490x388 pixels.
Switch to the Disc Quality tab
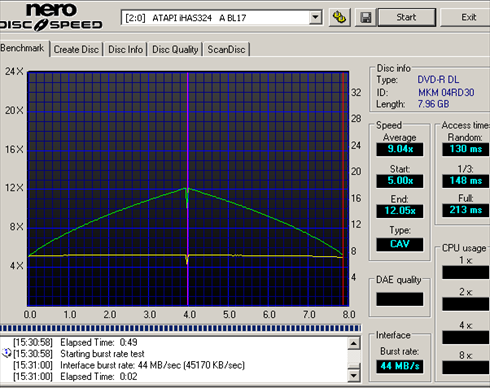175,49
